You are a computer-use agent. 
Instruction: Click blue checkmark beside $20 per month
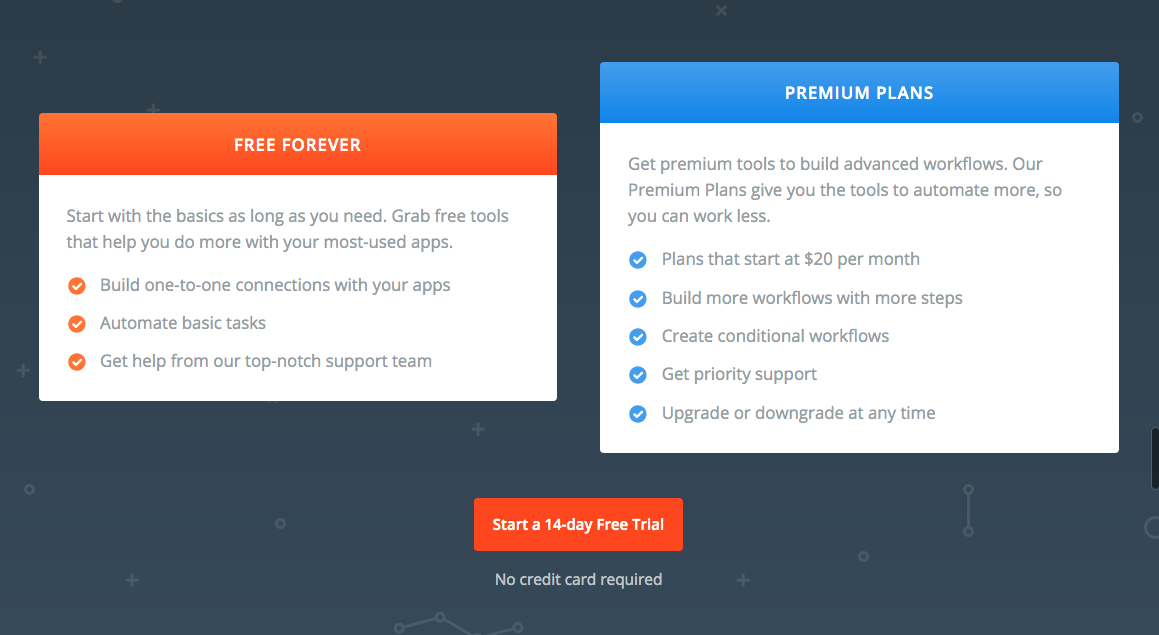click(638, 260)
